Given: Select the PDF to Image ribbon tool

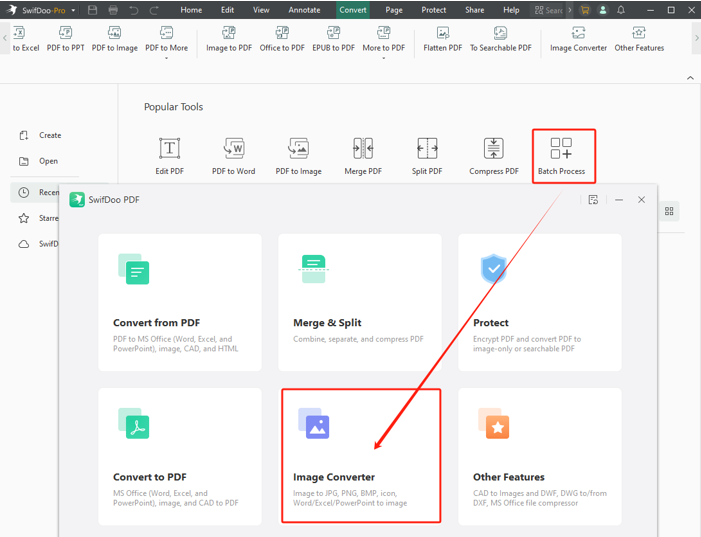Looking at the screenshot, I should pyautogui.click(x=114, y=39).
